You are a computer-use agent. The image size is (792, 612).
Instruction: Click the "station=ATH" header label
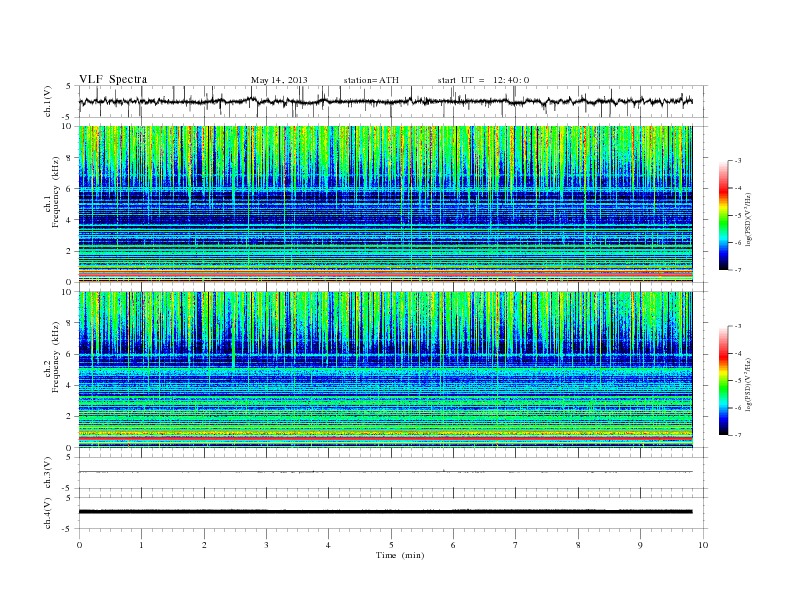click(371, 80)
